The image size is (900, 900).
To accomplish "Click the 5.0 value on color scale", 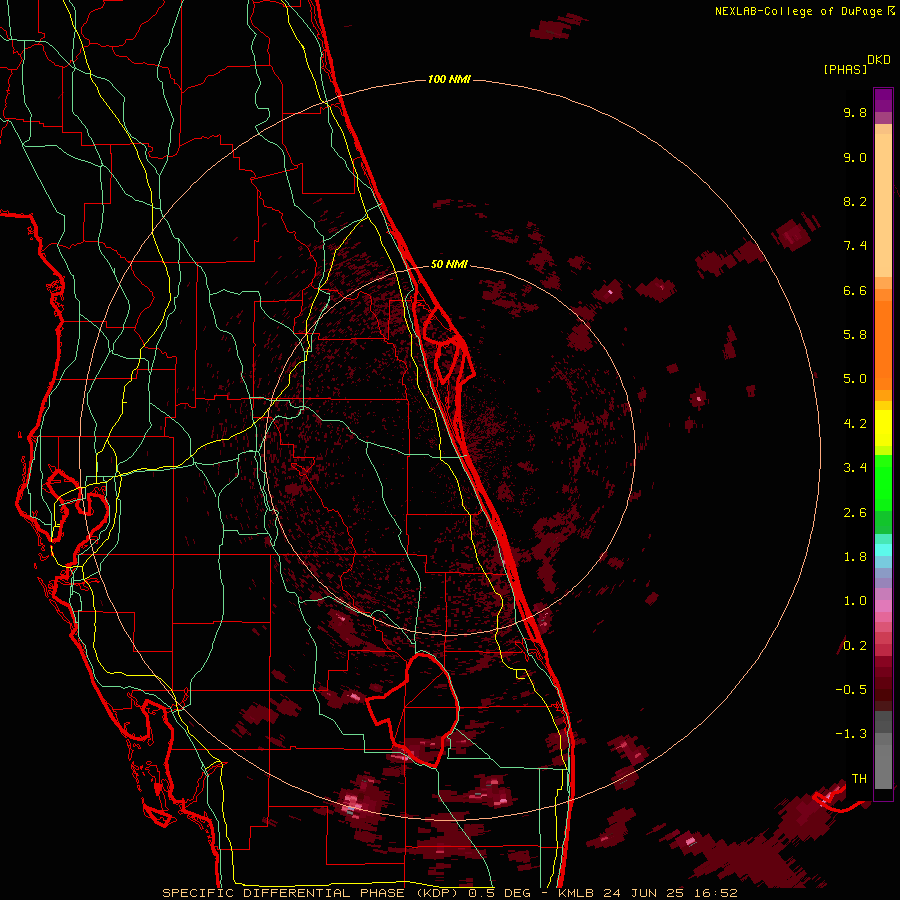I will 855,379.
